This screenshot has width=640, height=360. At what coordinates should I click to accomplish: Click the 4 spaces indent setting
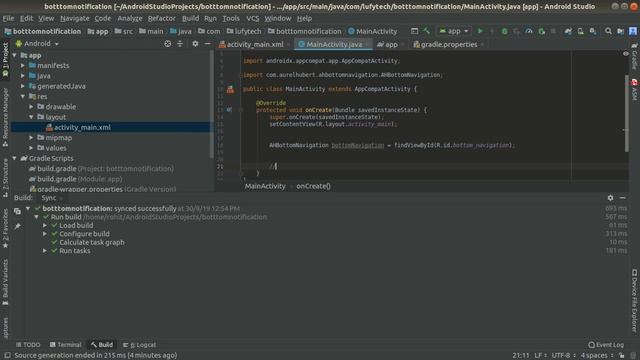597,356
